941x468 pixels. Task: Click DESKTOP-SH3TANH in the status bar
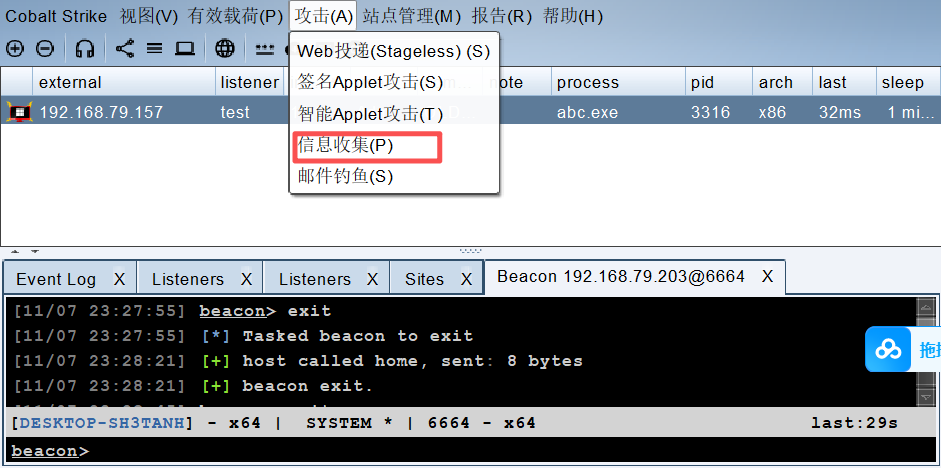coord(102,423)
